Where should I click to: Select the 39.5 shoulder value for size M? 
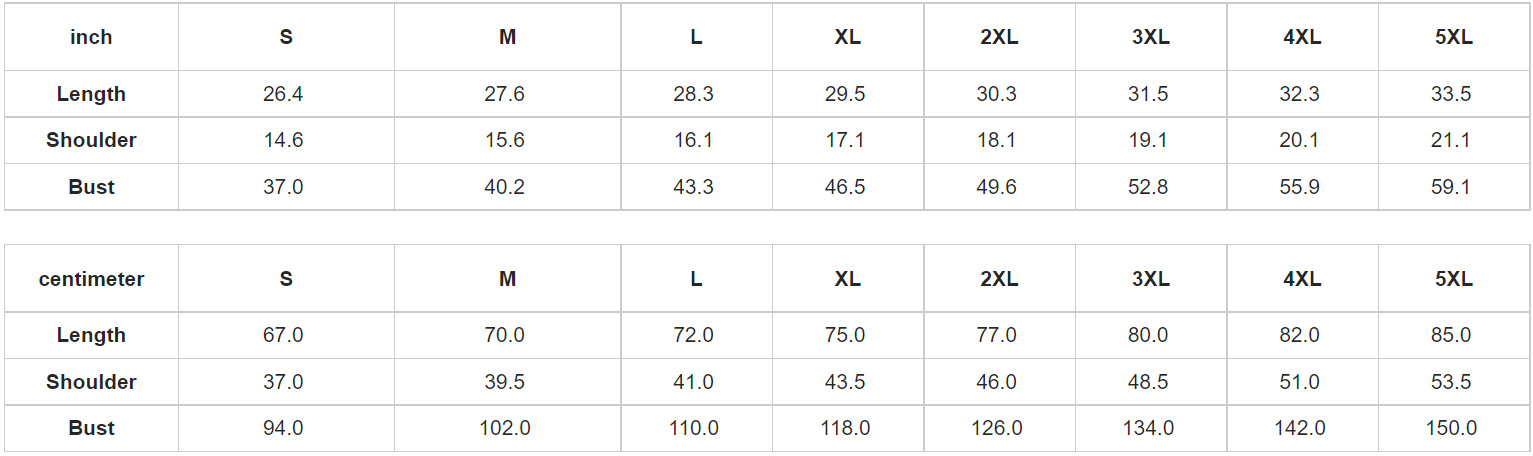tap(505, 382)
